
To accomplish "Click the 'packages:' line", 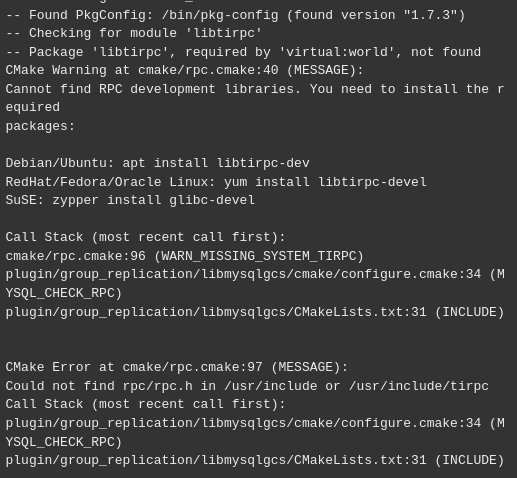I will [x=40, y=127].
